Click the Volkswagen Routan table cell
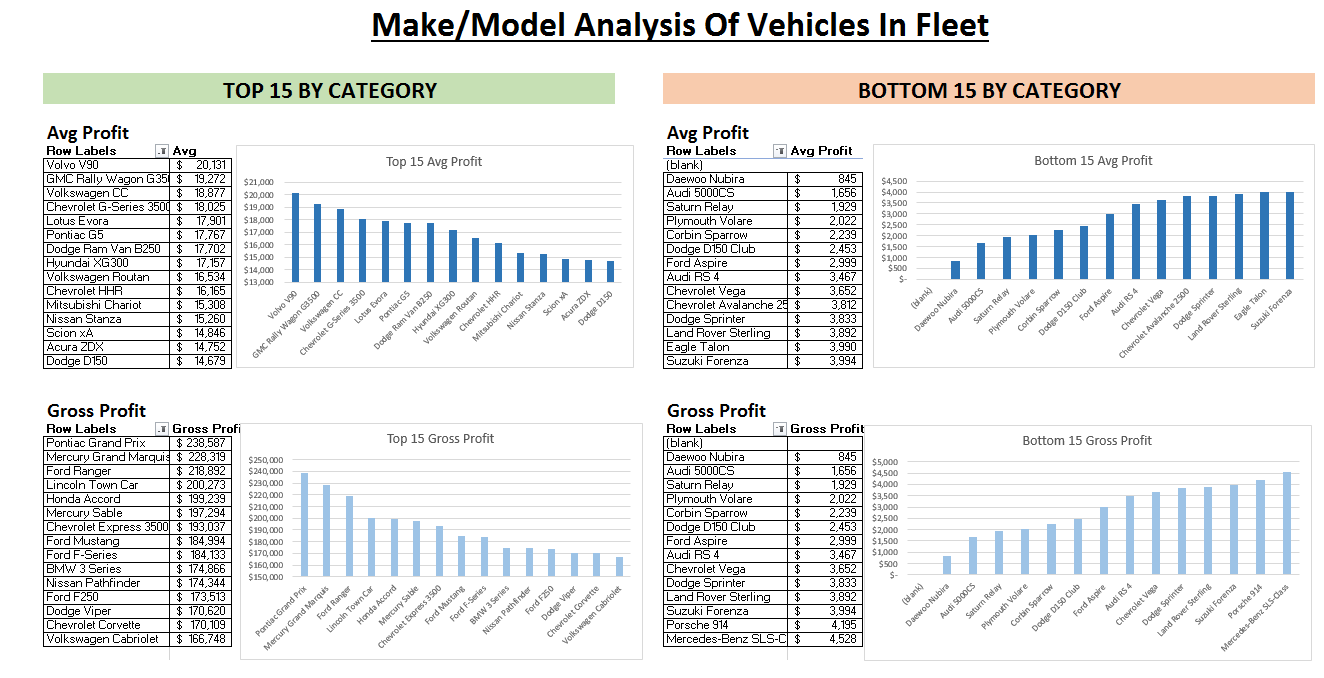Screen dimensions: 1324x678 pos(107,277)
